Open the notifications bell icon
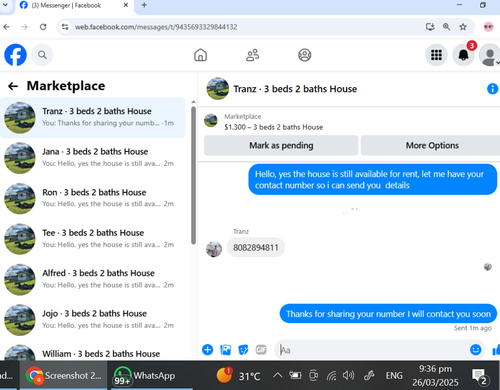Viewport: 500px width, 390px height. [463, 55]
